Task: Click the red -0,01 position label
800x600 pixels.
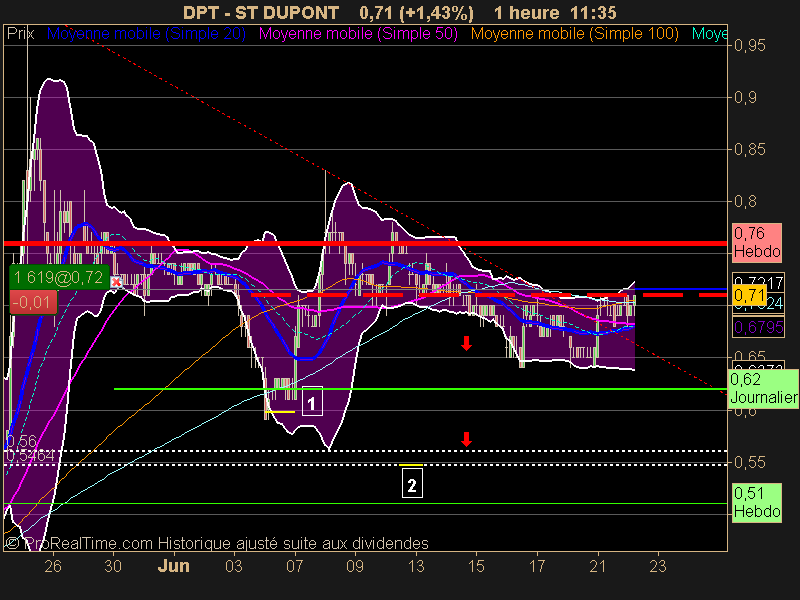Action: pos(33,302)
